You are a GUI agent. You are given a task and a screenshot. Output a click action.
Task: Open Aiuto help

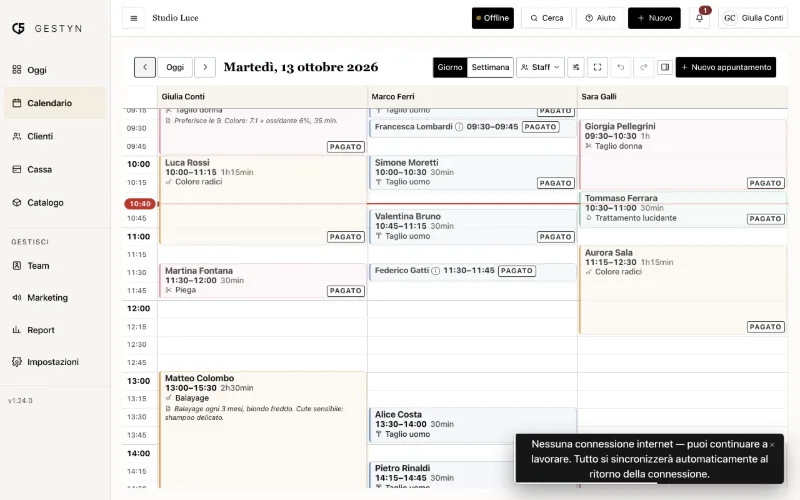click(600, 18)
